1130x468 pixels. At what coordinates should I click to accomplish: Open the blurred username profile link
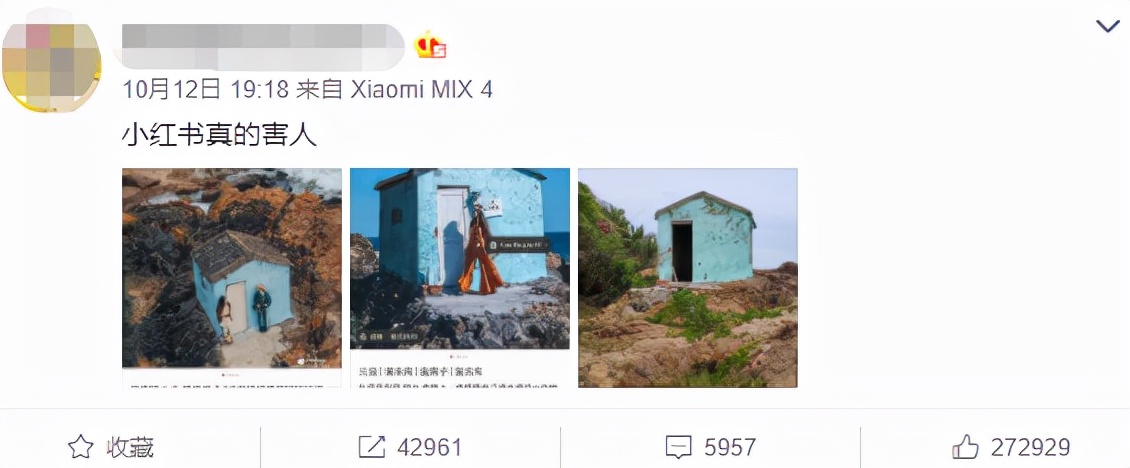263,48
